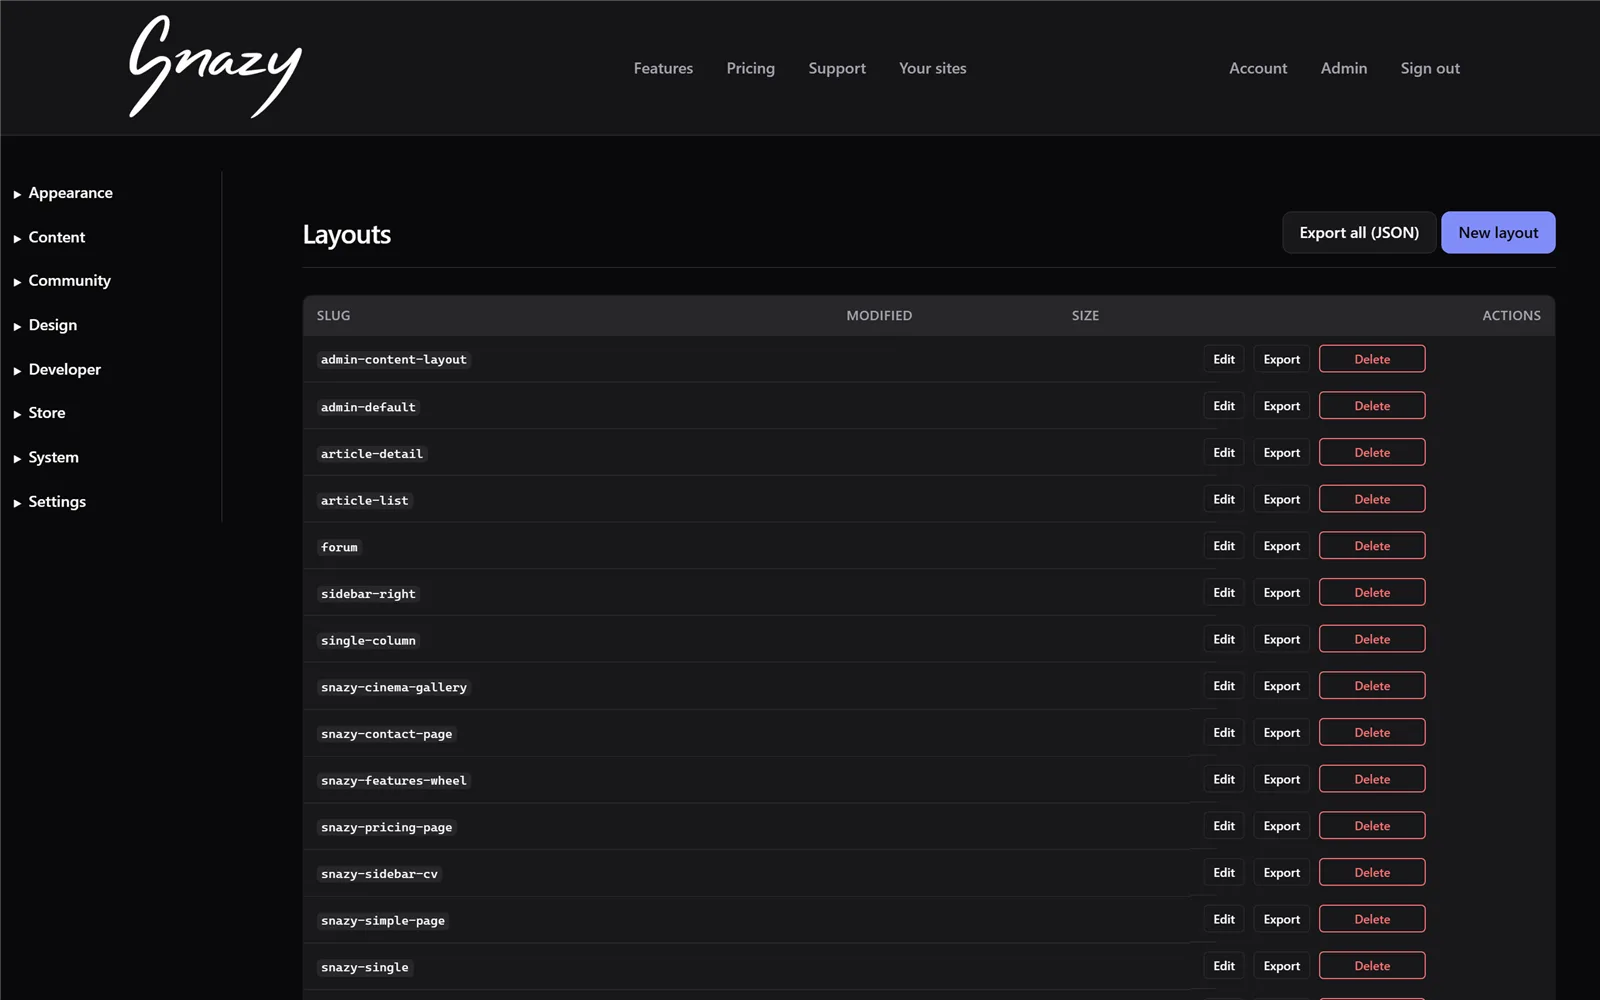Edit the snazy-cinema-gallery layout
Viewport: 1600px width, 1000px height.
click(1224, 686)
